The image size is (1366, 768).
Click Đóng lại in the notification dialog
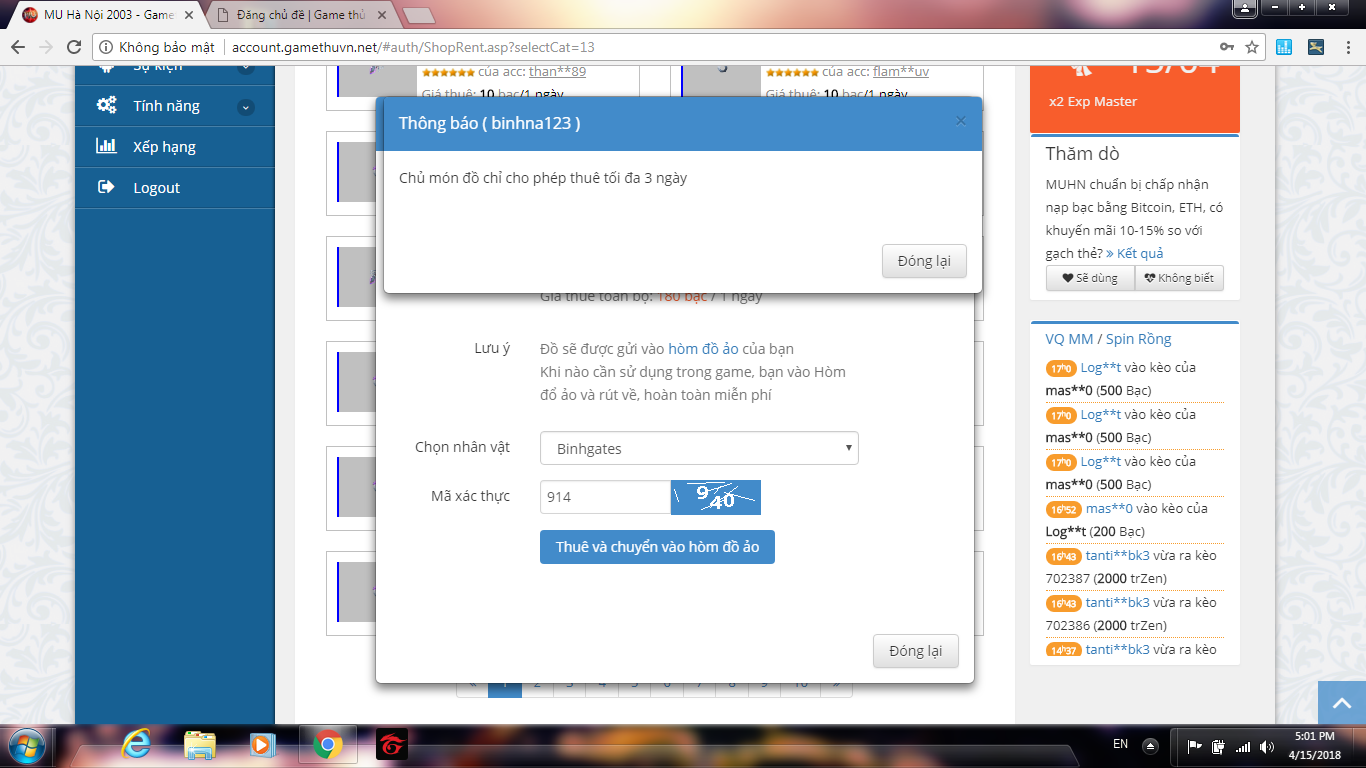coord(923,261)
